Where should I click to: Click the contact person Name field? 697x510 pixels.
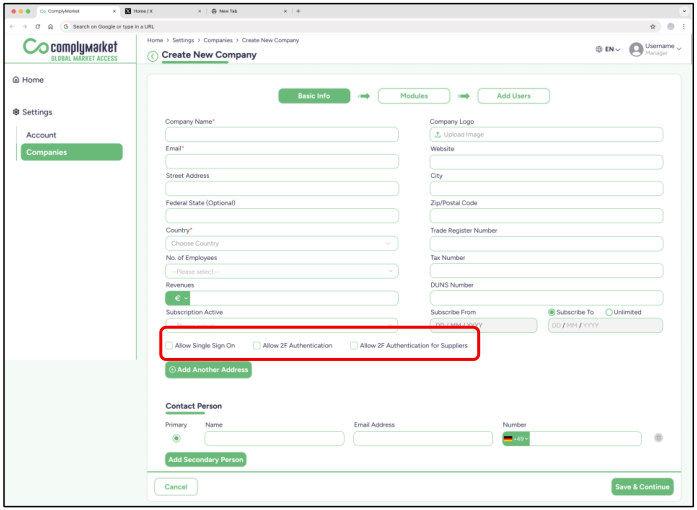(274, 439)
